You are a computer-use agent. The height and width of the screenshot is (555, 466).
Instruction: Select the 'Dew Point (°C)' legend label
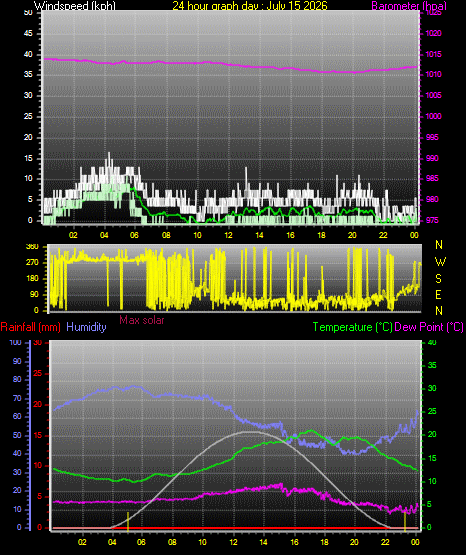pyautogui.click(x=429, y=327)
